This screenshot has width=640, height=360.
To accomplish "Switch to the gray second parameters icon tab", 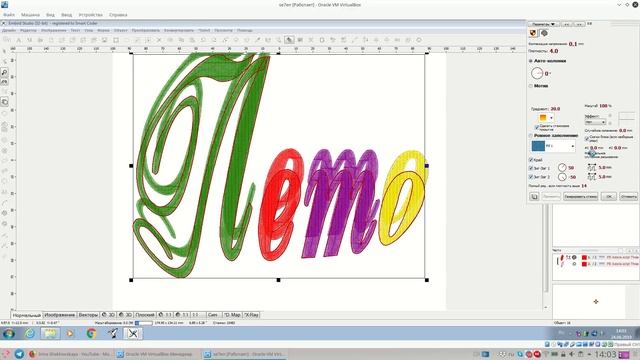I will point(544,33).
